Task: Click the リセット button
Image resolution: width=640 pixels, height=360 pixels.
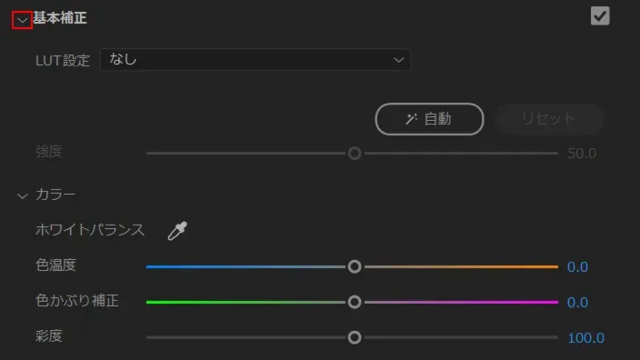Action: (x=549, y=119)
